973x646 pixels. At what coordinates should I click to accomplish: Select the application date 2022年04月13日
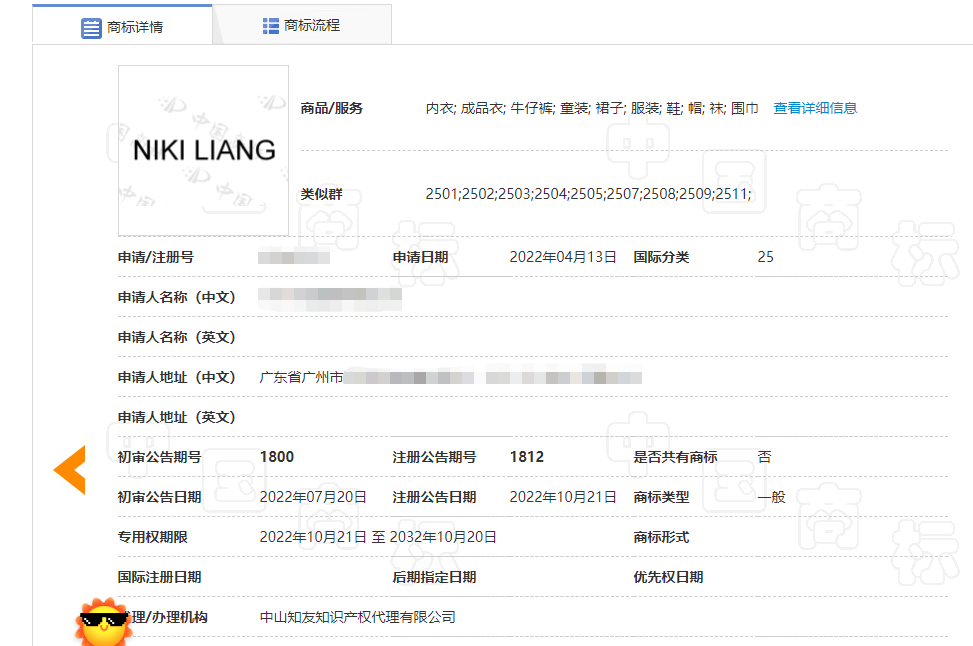562,257
